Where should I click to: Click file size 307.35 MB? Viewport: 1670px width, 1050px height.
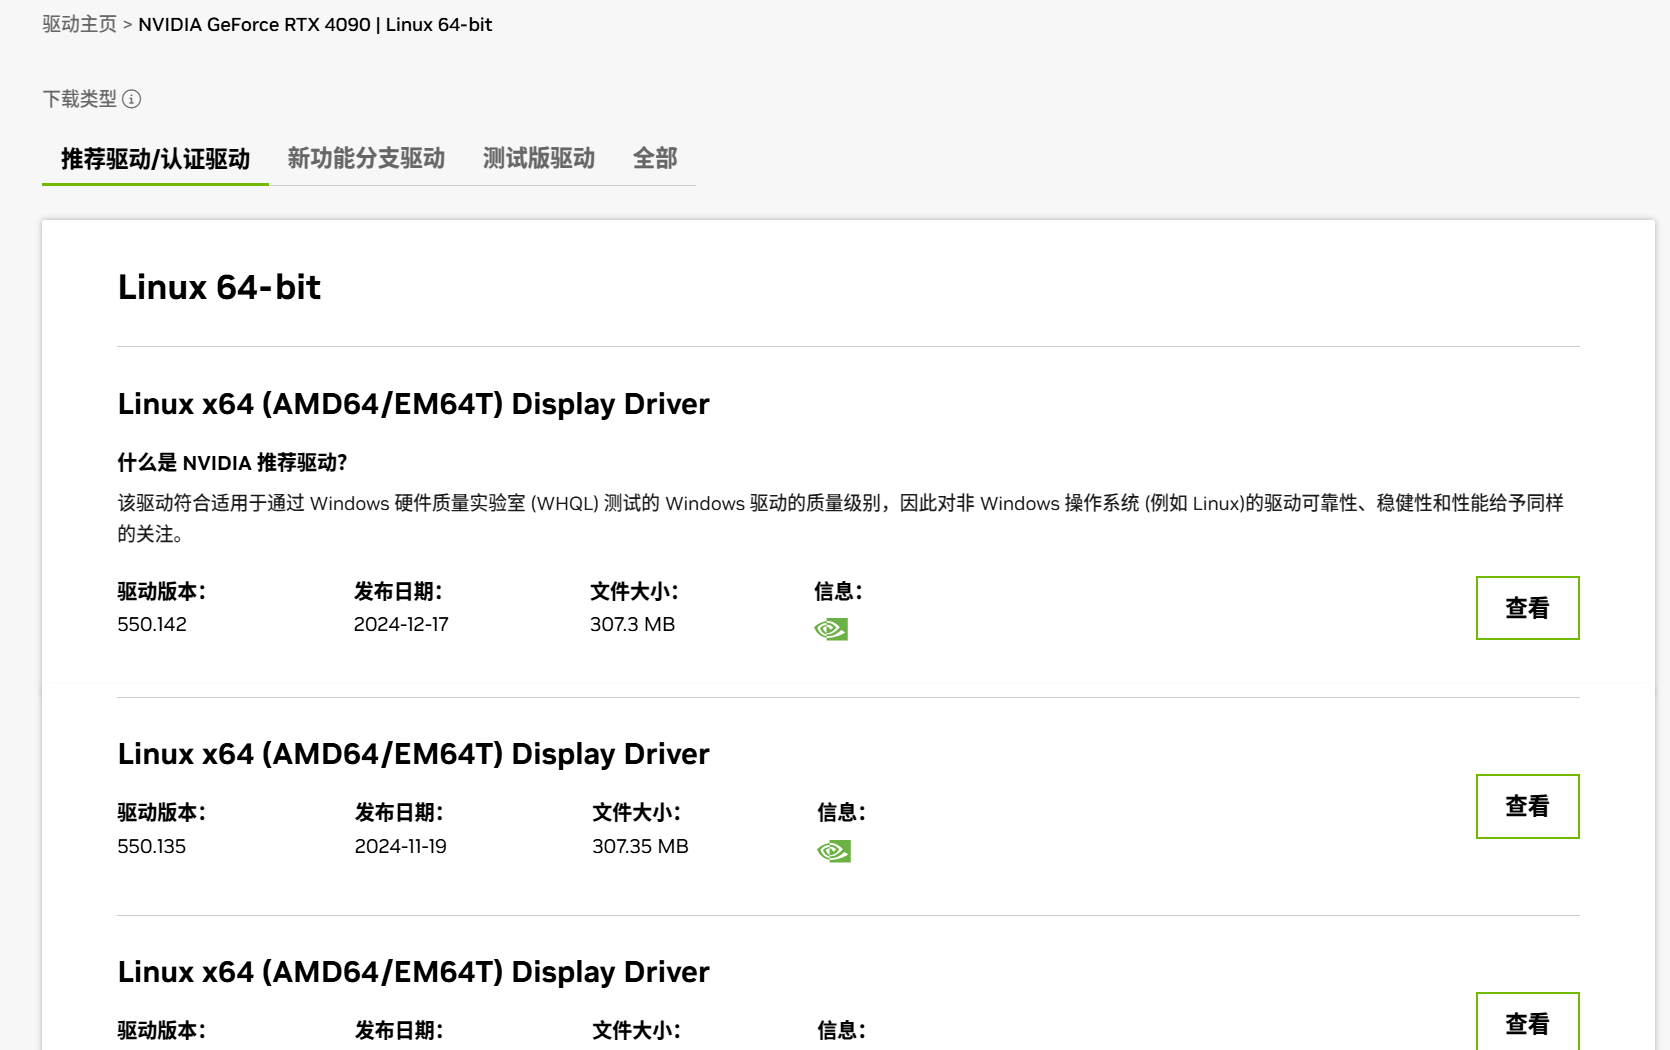click(640, 846)
